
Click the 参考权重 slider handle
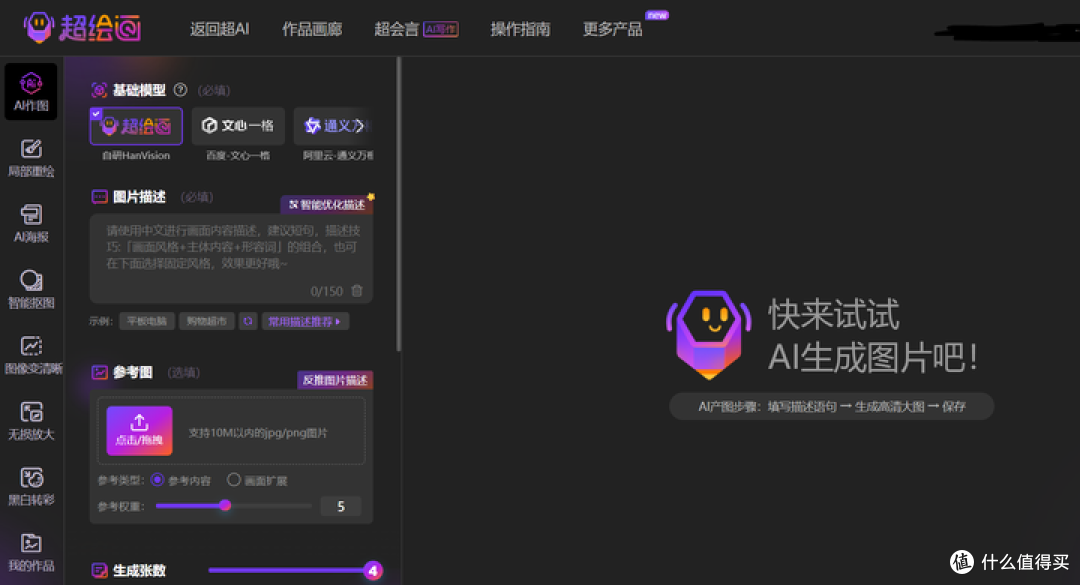click(225, 506)
